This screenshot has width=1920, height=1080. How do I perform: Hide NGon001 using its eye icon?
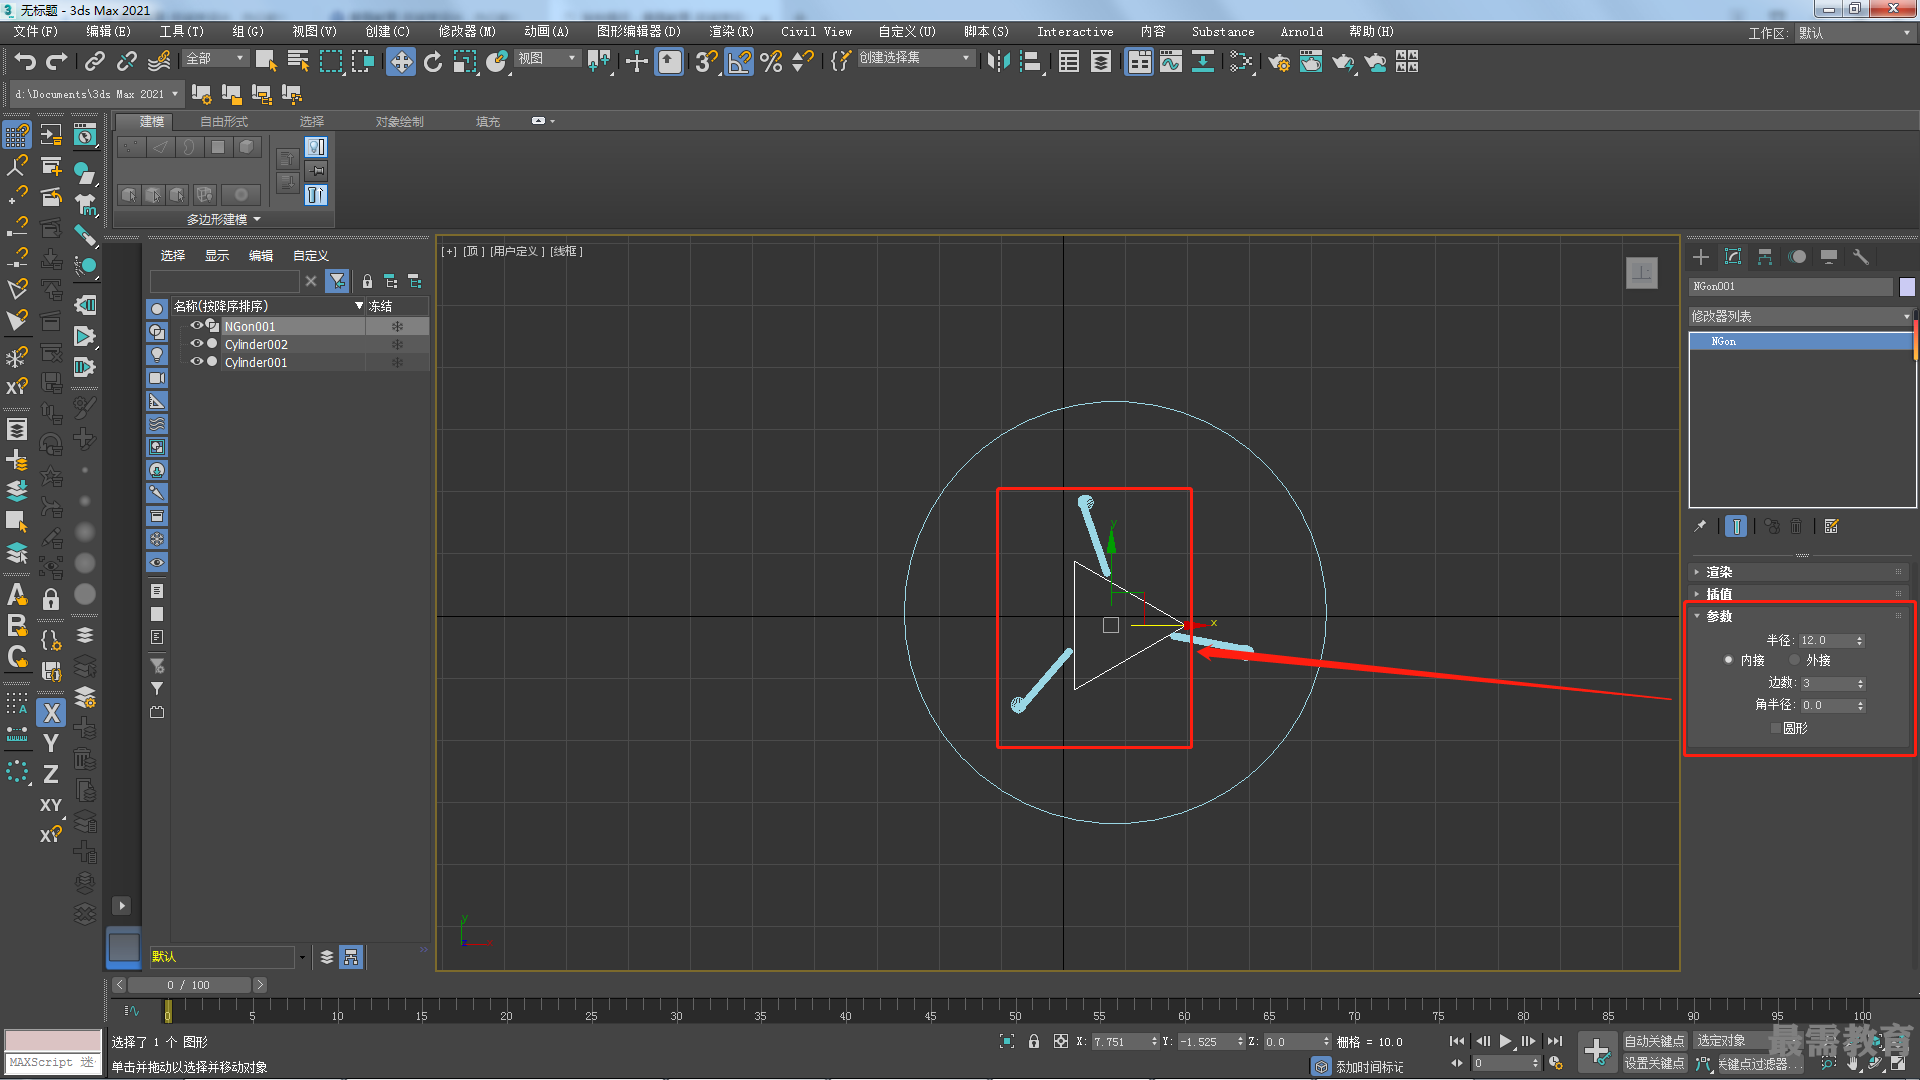[197, 326]
